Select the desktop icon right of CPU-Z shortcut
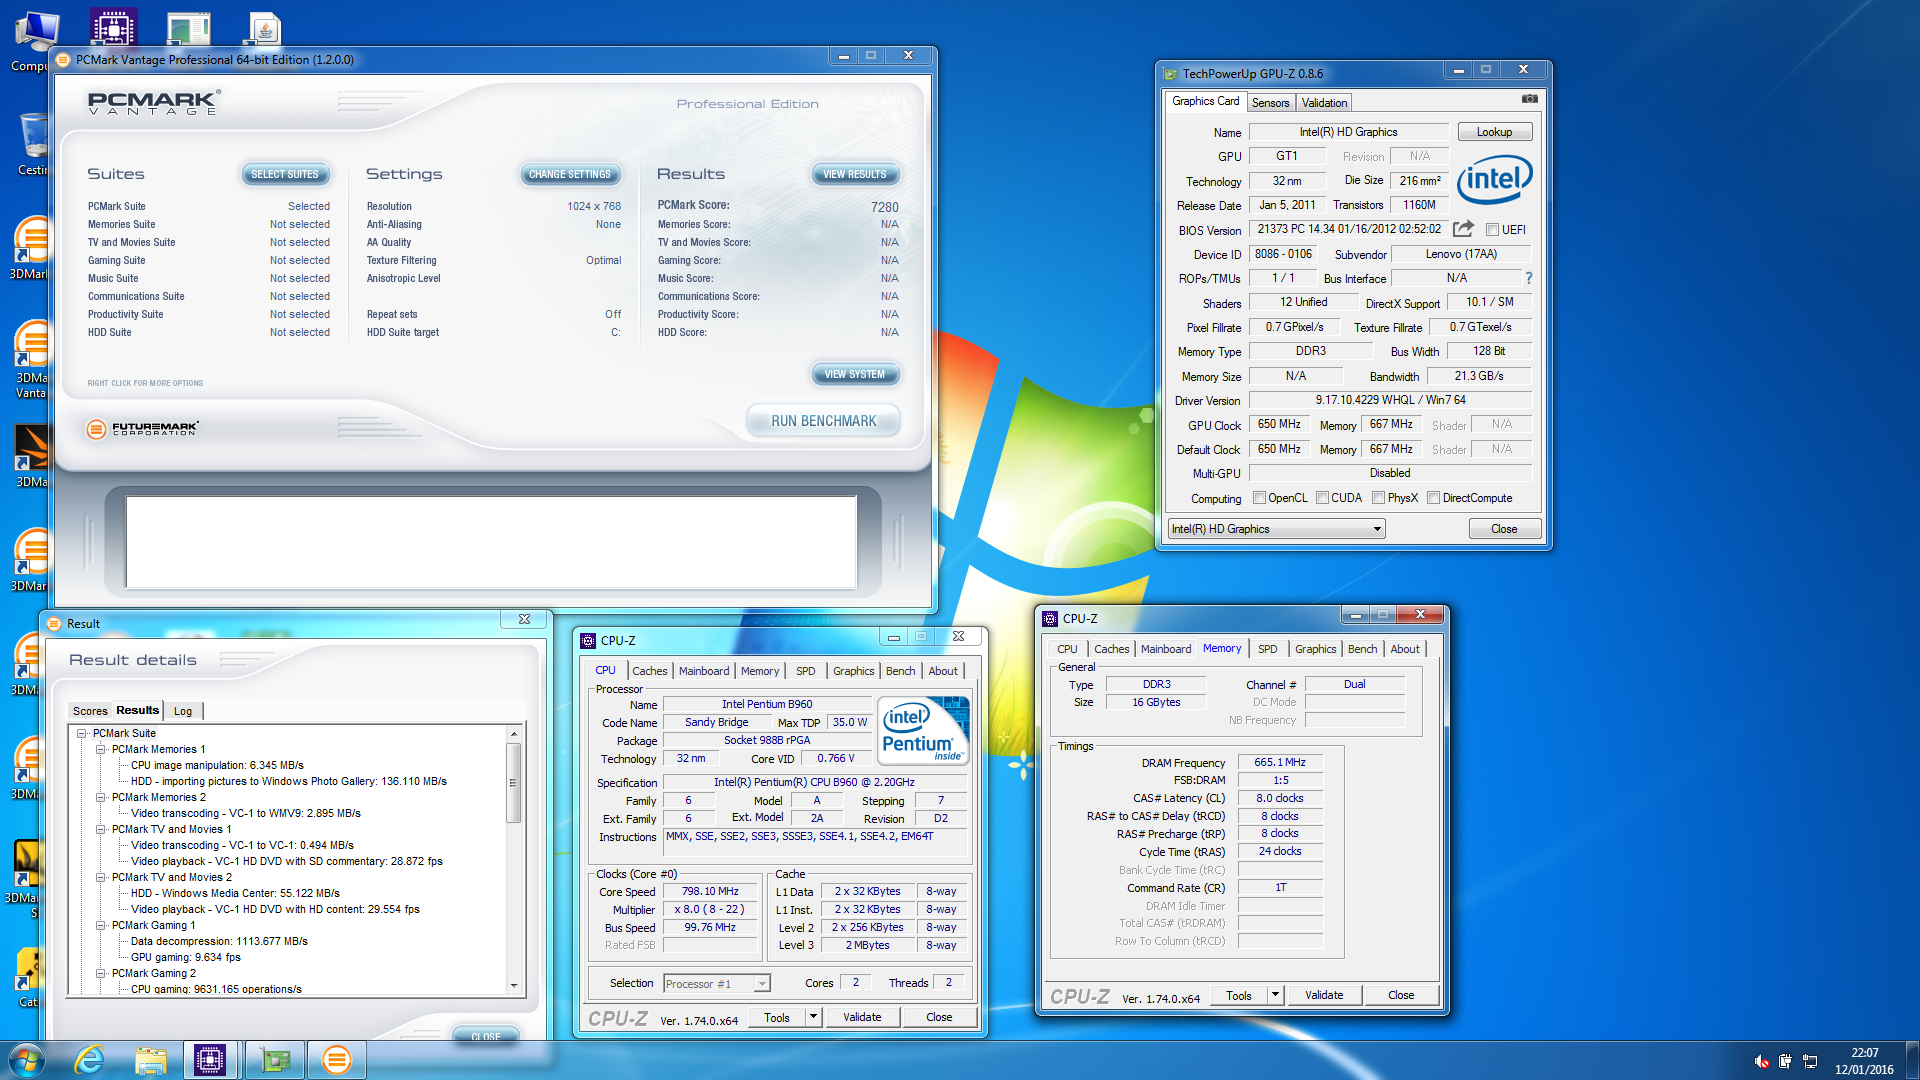1920x1080 pixels. point(188,28)
